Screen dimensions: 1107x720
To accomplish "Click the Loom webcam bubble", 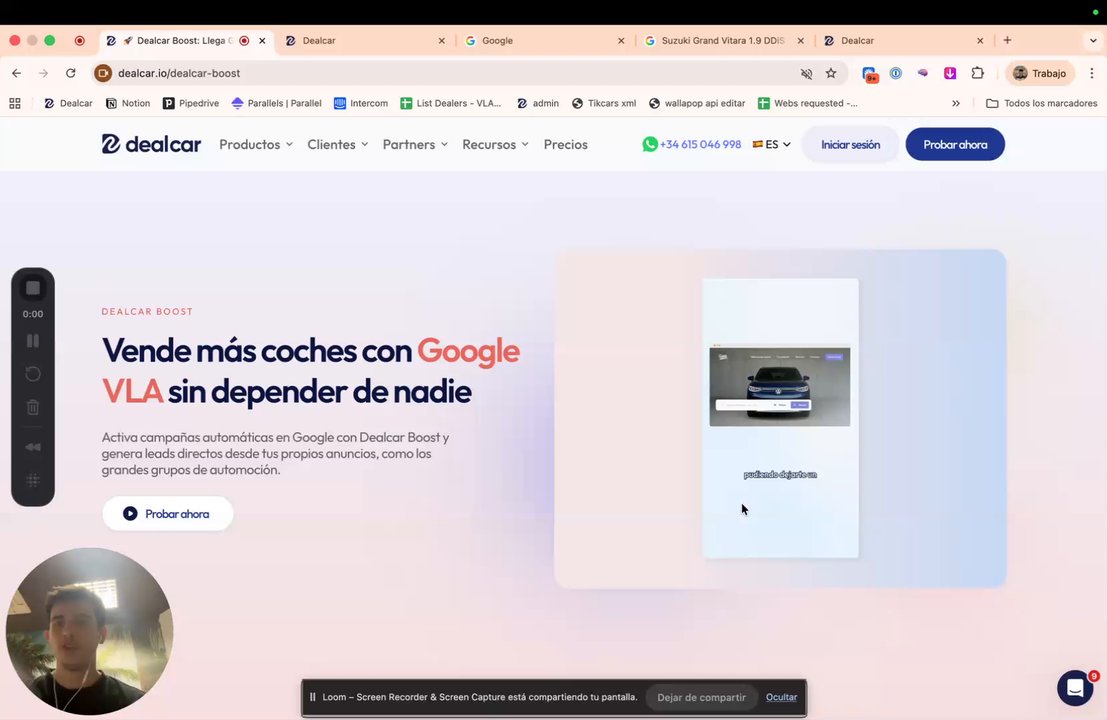I will (x=90, y=631).
